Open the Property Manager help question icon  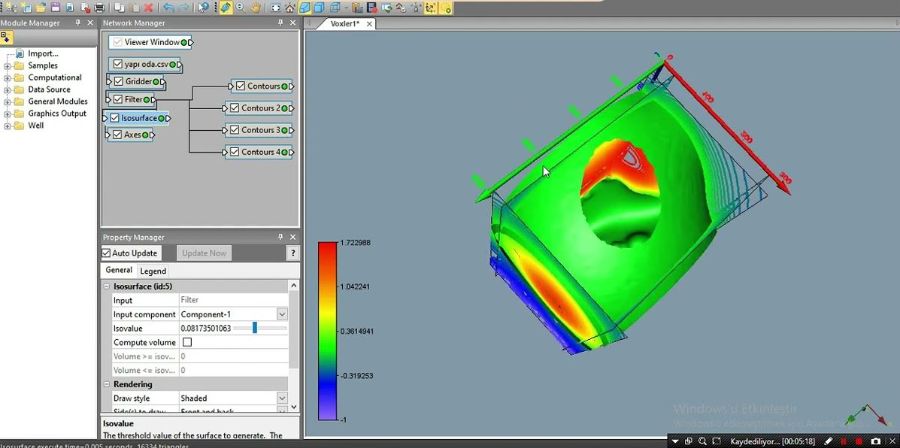coord(292,253)
